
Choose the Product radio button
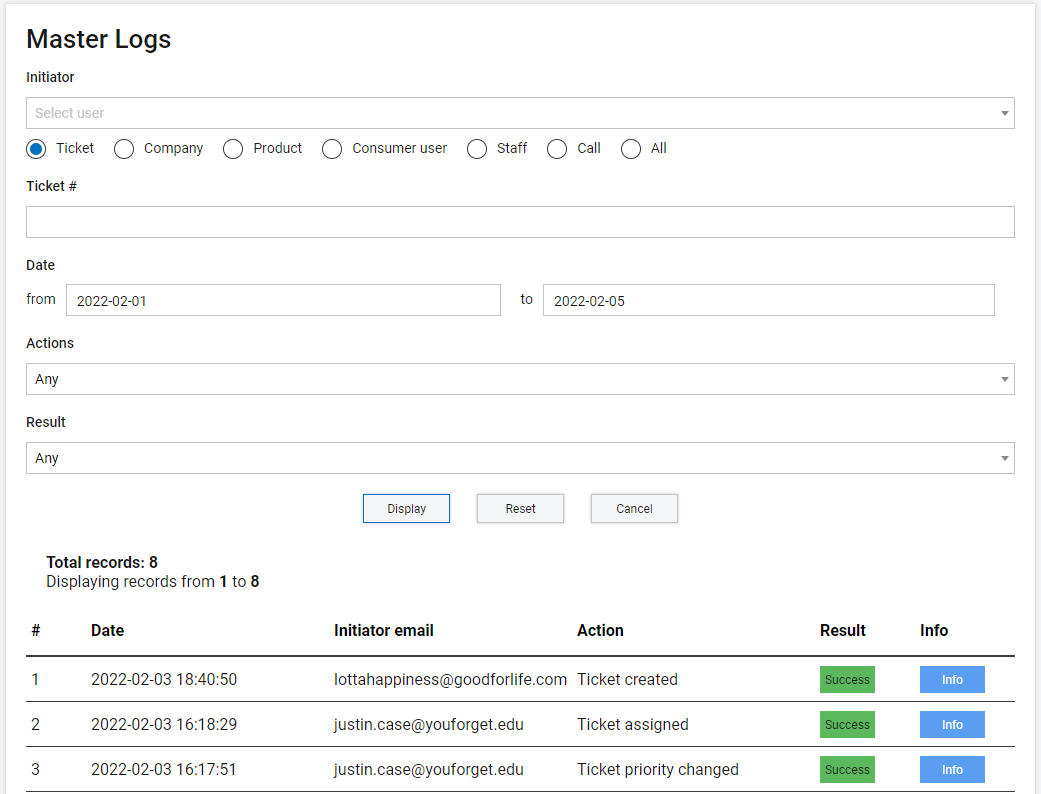(233, 149)
